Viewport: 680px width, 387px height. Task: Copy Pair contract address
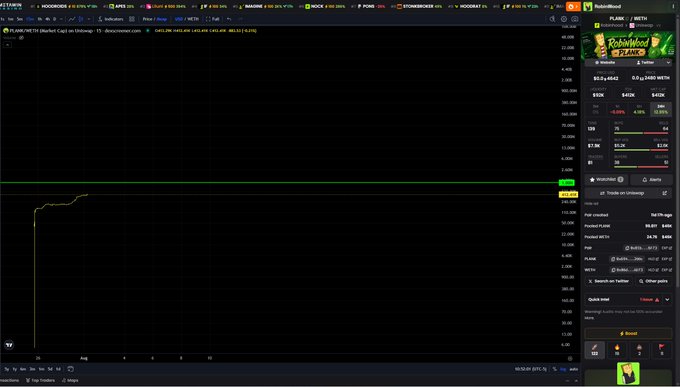tap(641, 248)
